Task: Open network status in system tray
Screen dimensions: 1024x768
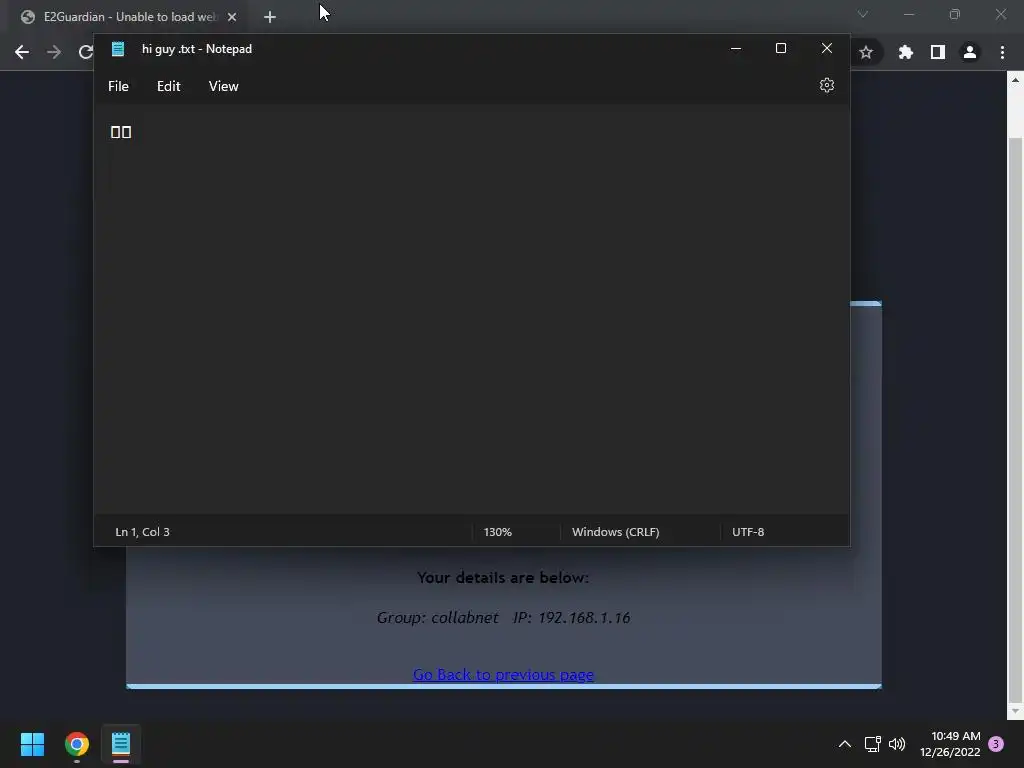Action: 872,744
